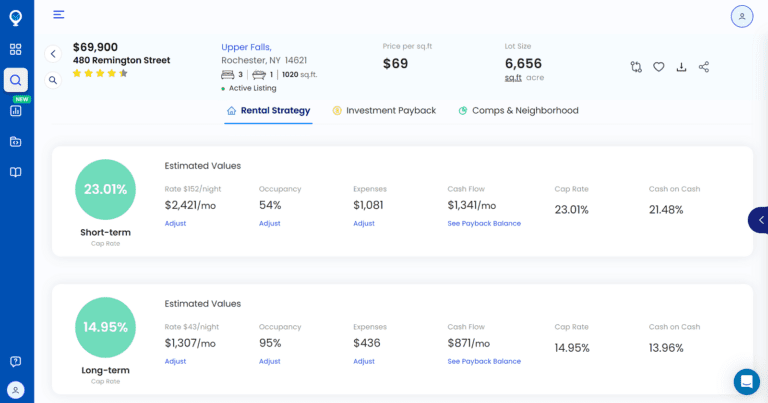This screenshot has width=768, height=403.
Task: Open the chat support widget
Action: [x=746, y=381]
